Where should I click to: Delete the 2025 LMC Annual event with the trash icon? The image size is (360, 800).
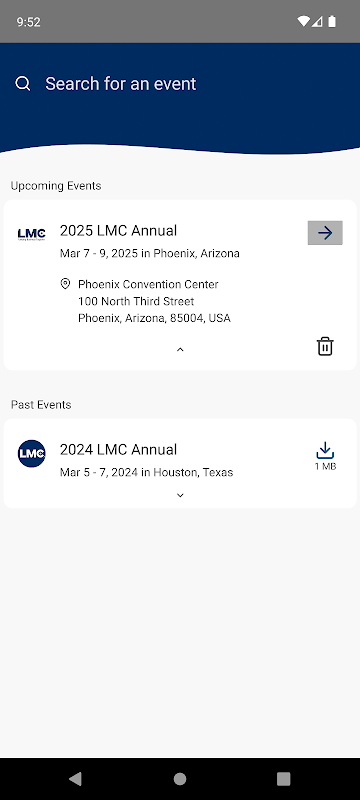click(325, 346)
